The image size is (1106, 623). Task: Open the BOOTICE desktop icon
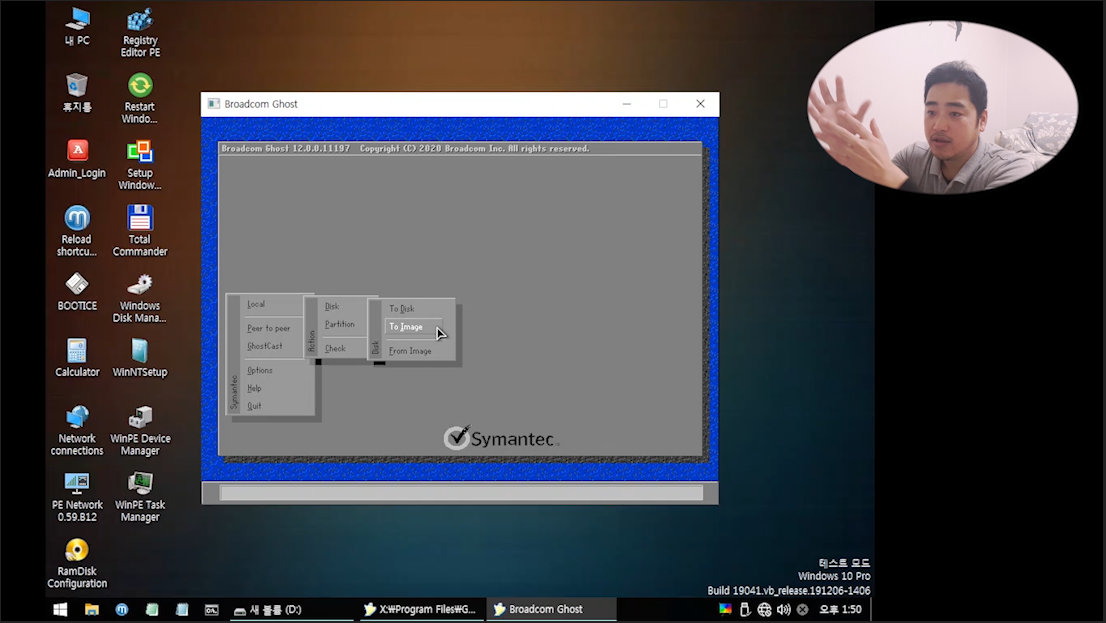77,292
